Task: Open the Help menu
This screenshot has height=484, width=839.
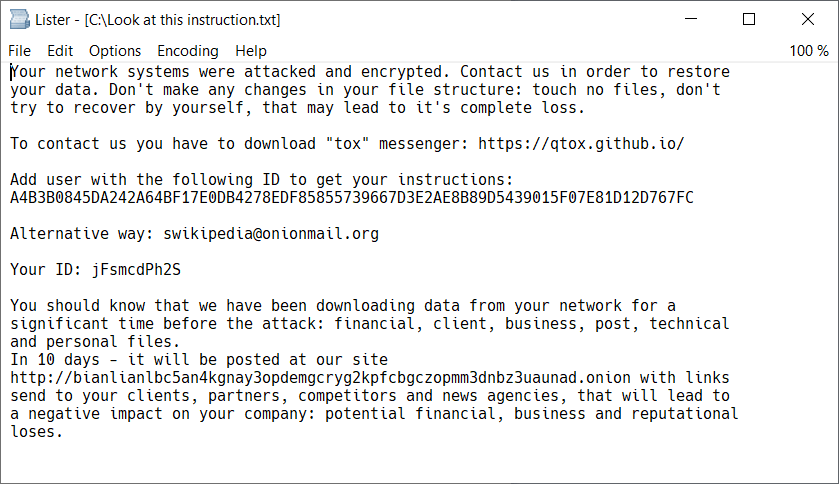Action: pos(251,51)
